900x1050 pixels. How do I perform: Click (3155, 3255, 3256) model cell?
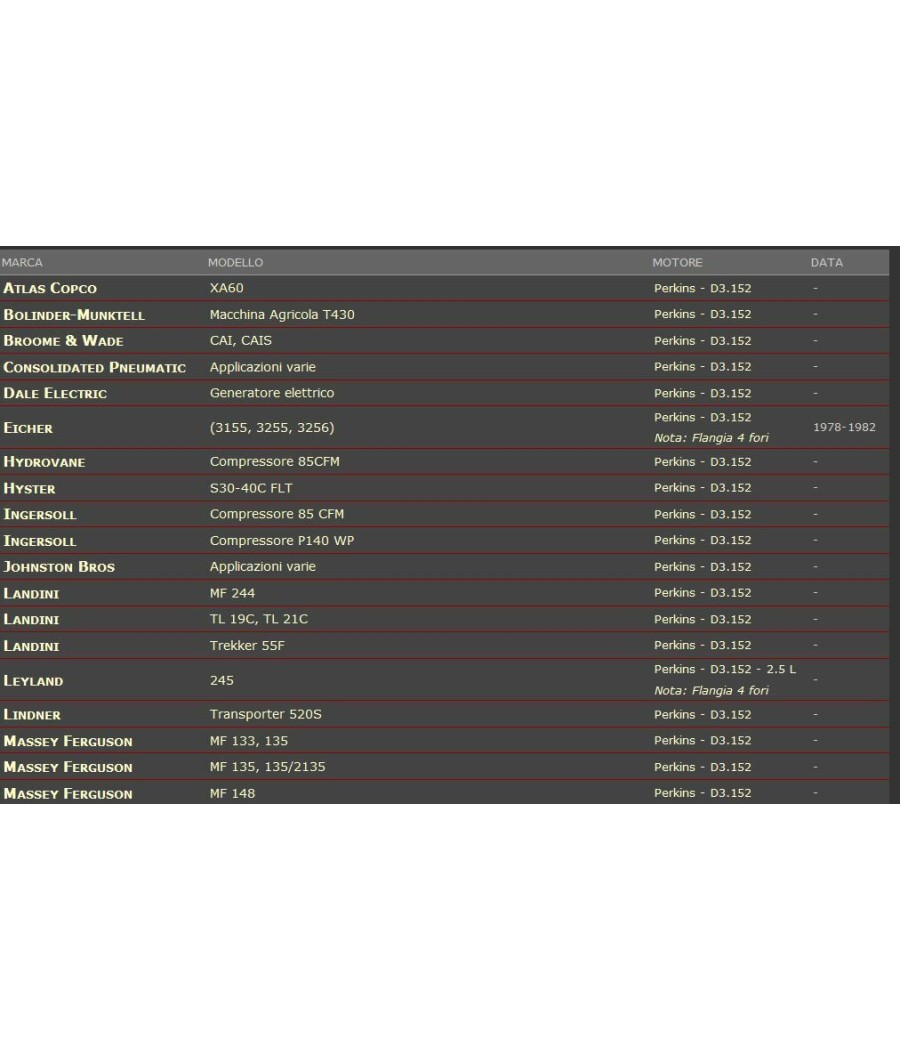tap(272, 427)
